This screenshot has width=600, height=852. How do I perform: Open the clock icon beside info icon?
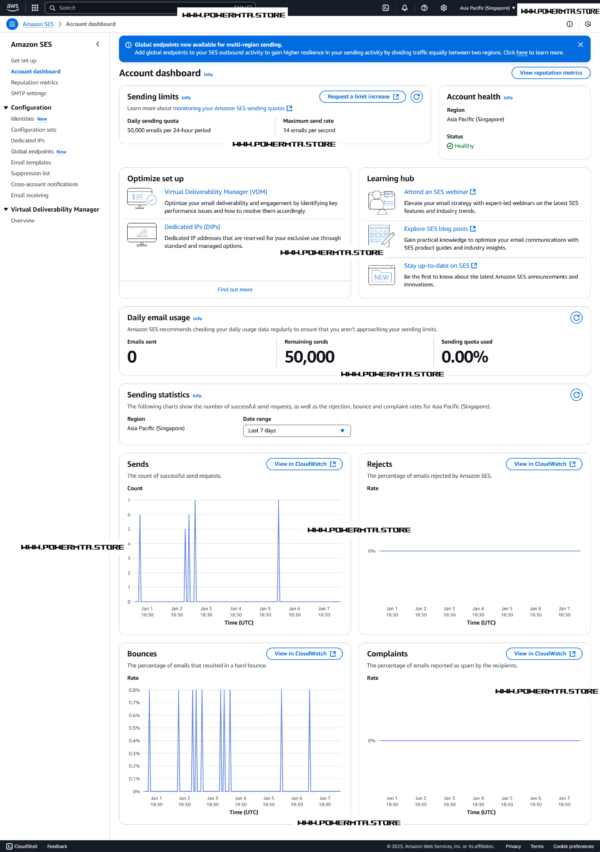click(x=588, y=24)
